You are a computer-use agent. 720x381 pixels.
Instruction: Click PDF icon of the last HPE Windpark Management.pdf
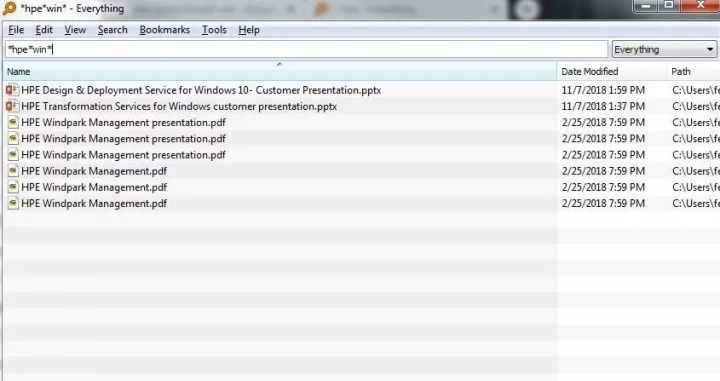13,203
